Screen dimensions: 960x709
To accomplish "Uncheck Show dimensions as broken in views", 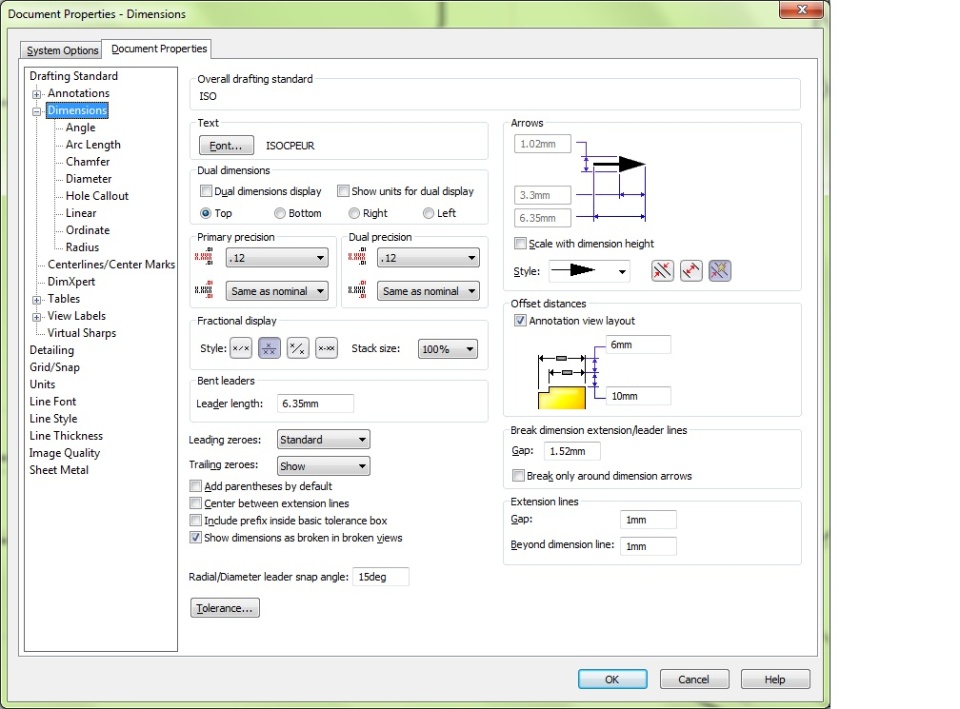I will point(195,538).
